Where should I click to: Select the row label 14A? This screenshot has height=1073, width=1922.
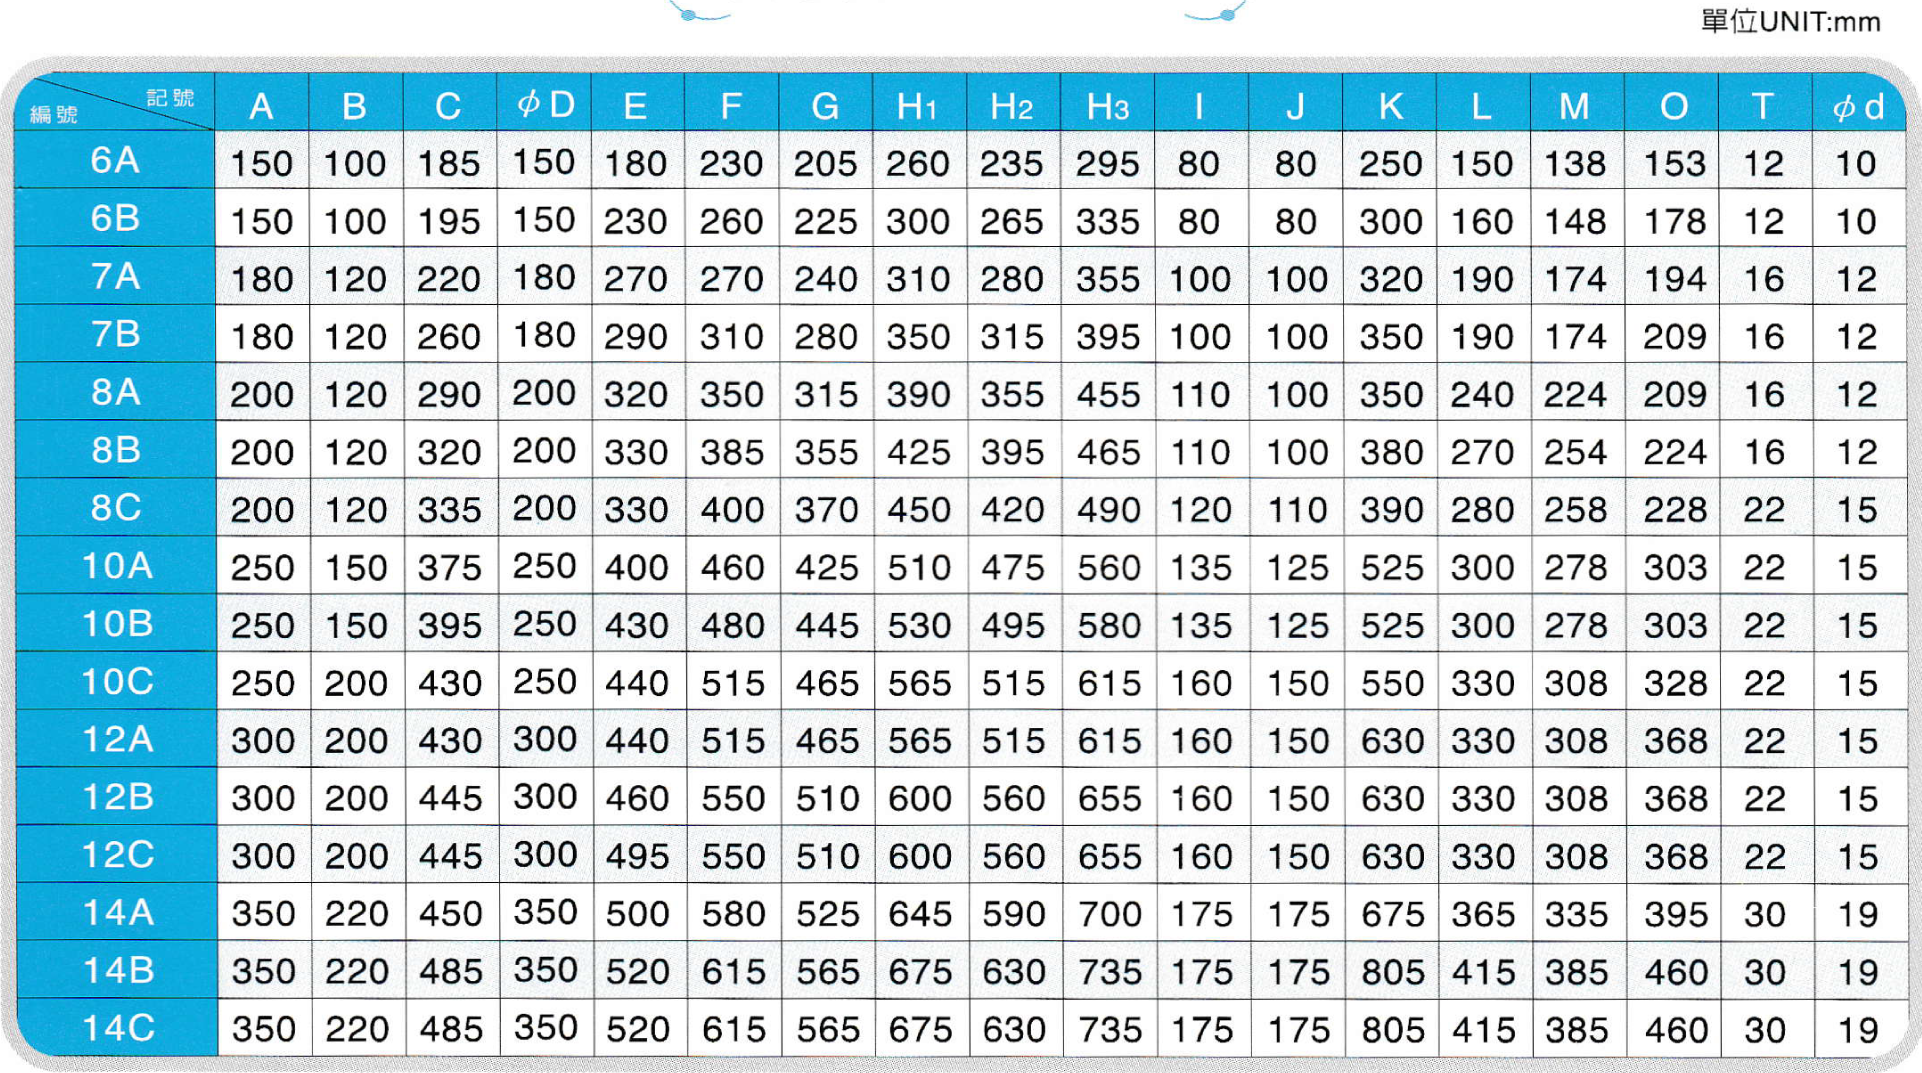tap(117, 913)
